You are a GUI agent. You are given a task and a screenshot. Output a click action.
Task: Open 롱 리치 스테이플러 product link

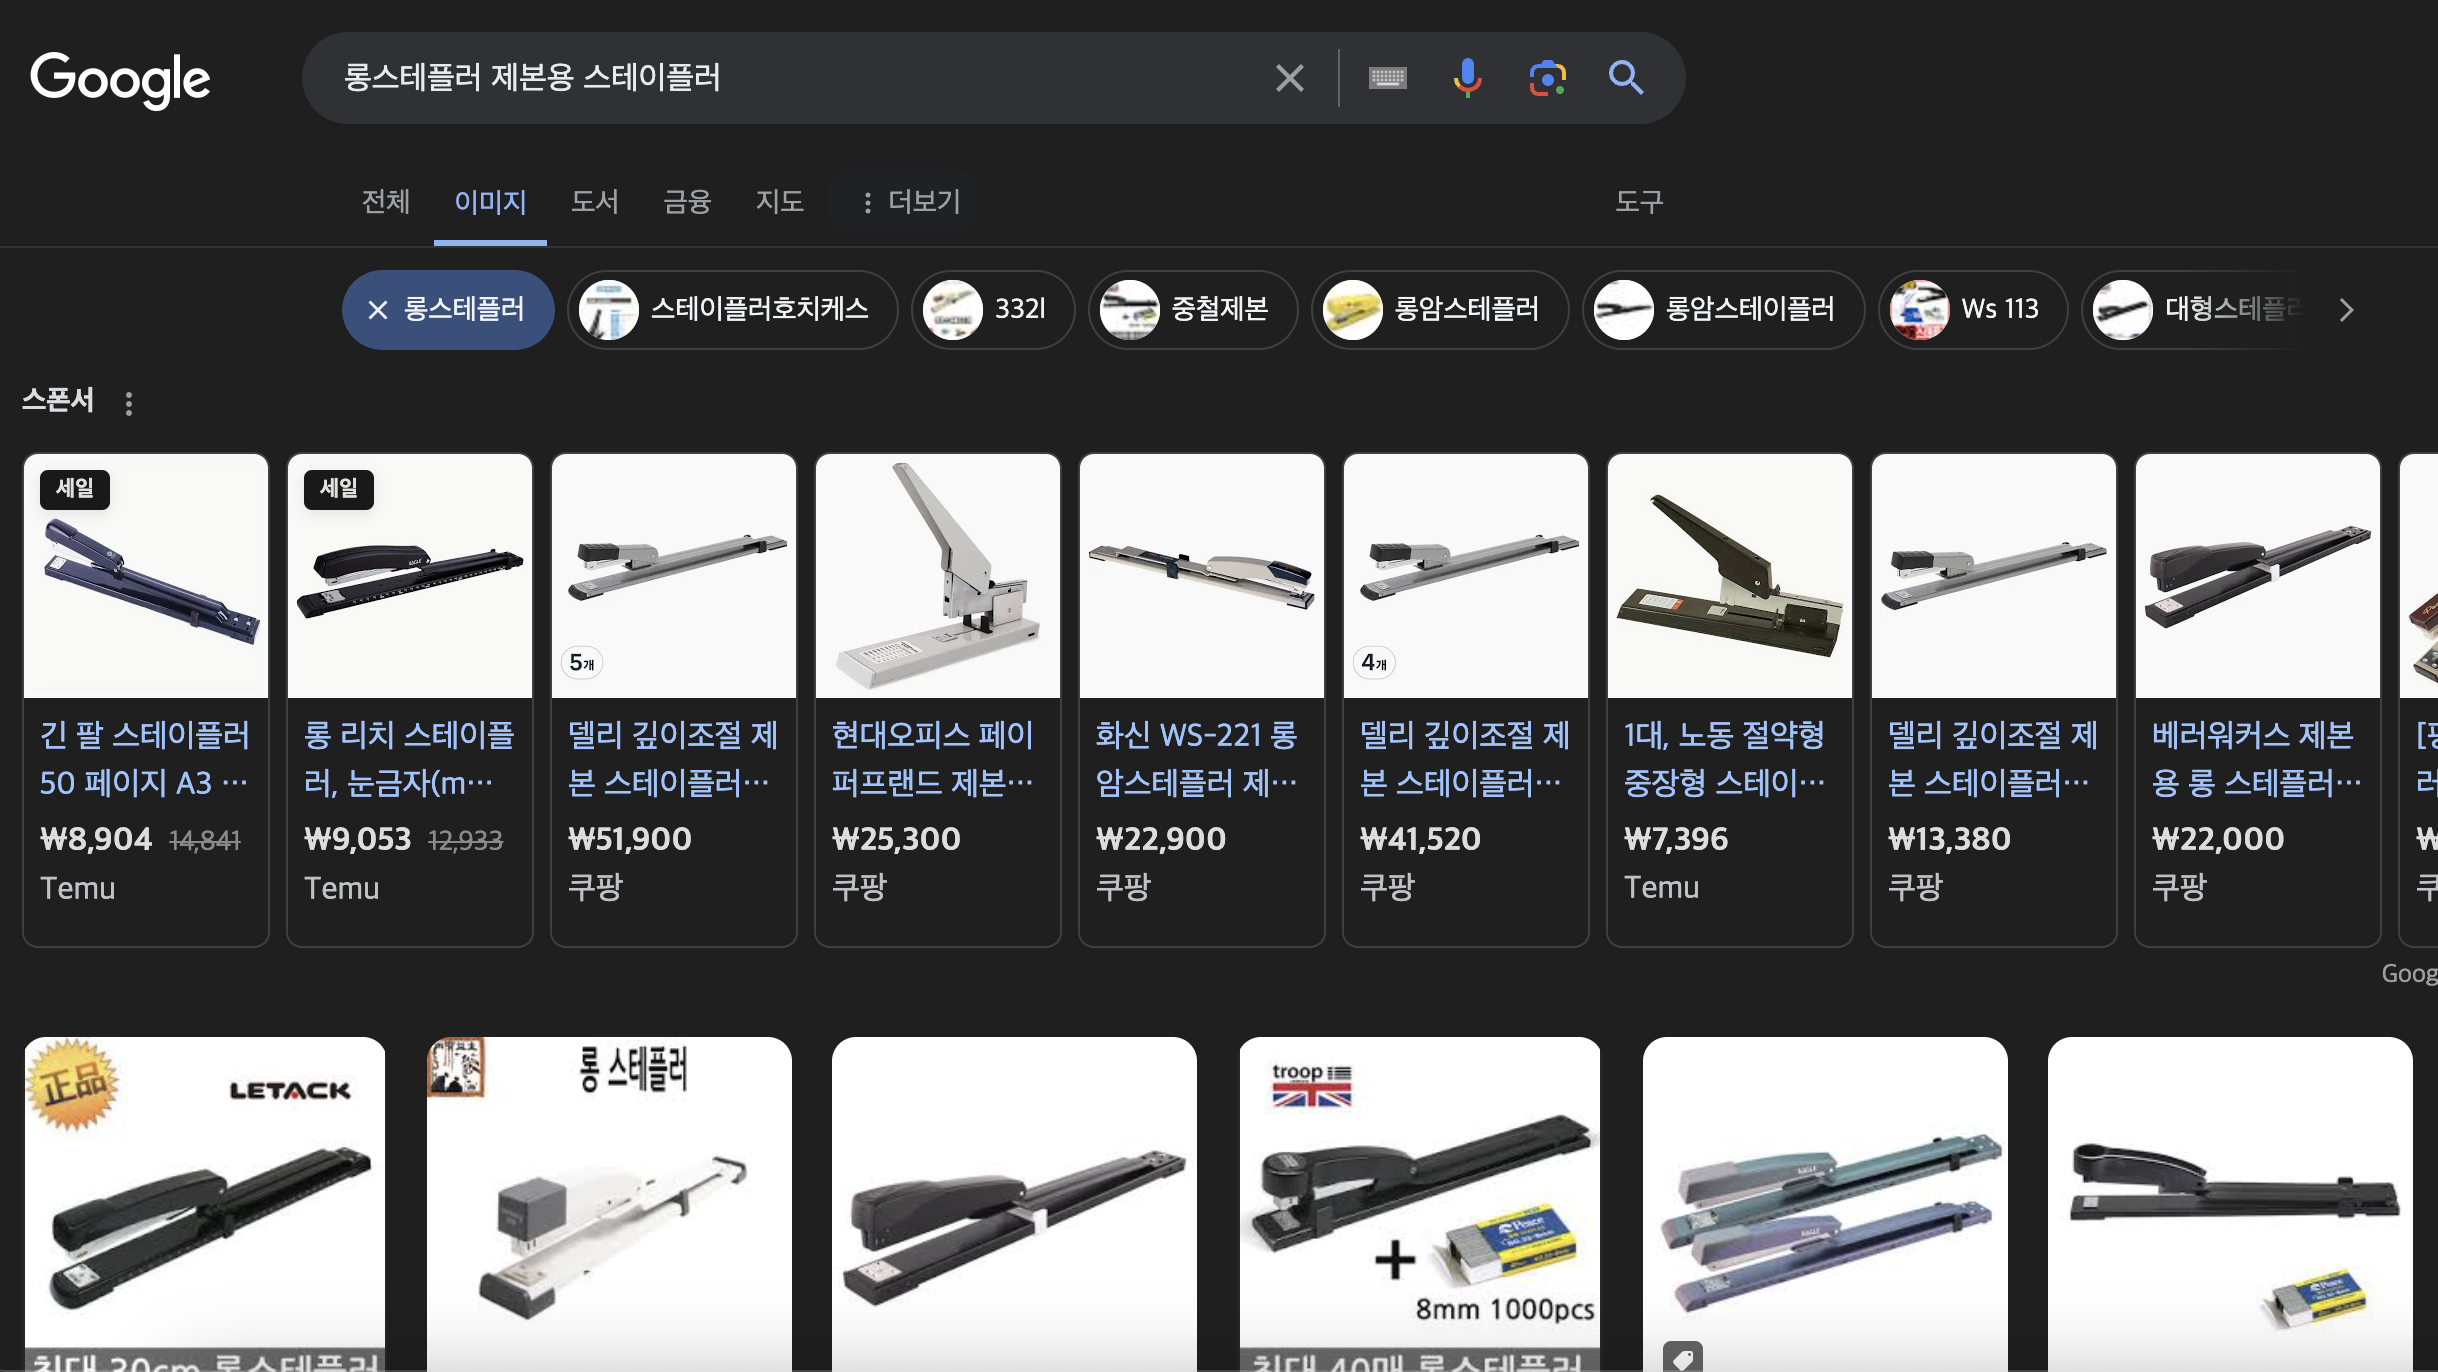tap(409, 759)
